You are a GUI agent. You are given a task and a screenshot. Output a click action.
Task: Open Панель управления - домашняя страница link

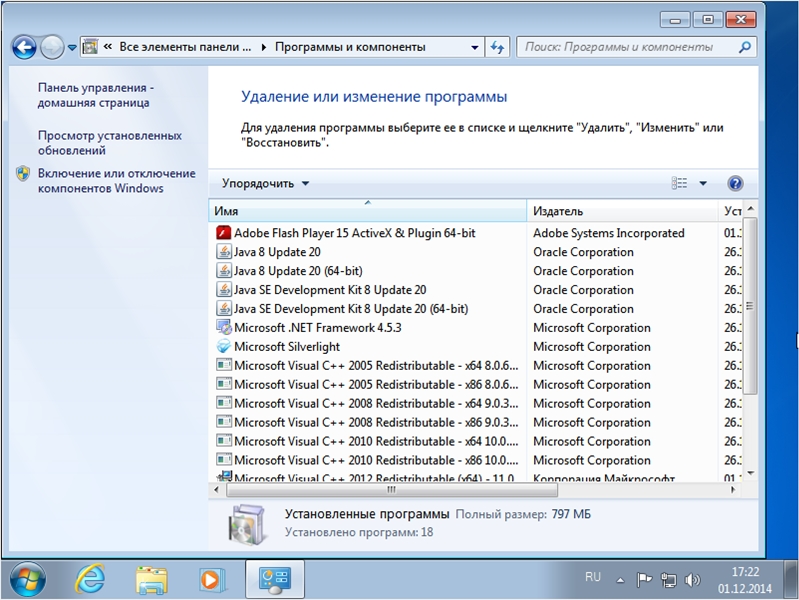click(96, 95)
